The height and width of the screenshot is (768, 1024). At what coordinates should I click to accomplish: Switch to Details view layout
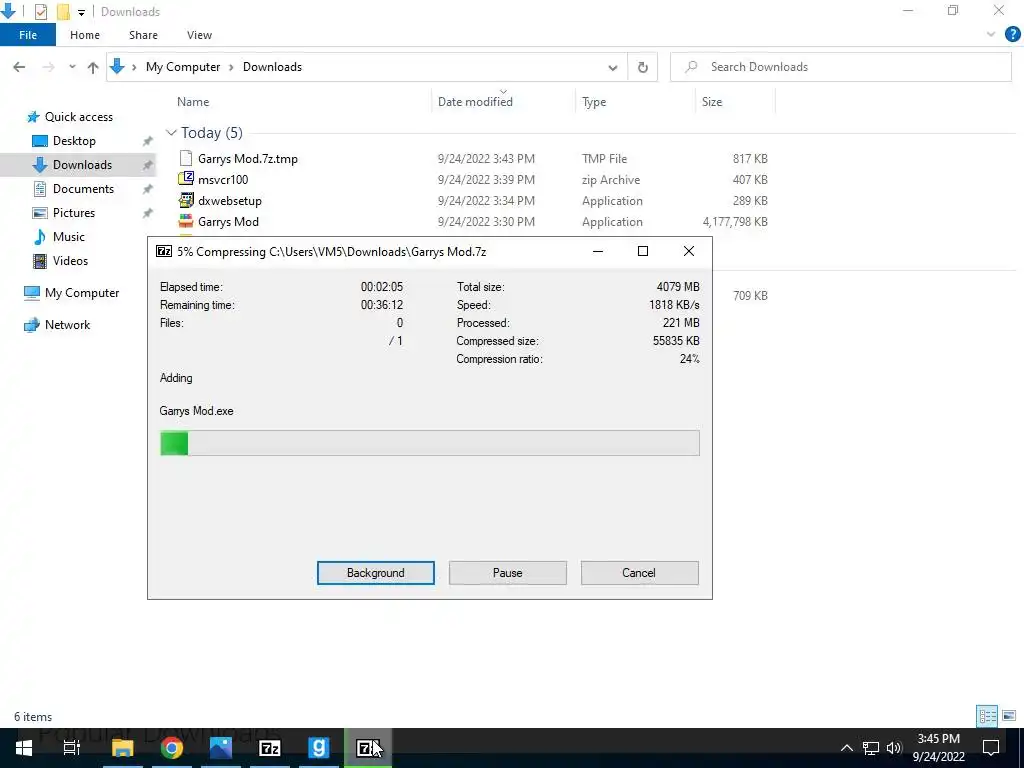coord(987,716)
